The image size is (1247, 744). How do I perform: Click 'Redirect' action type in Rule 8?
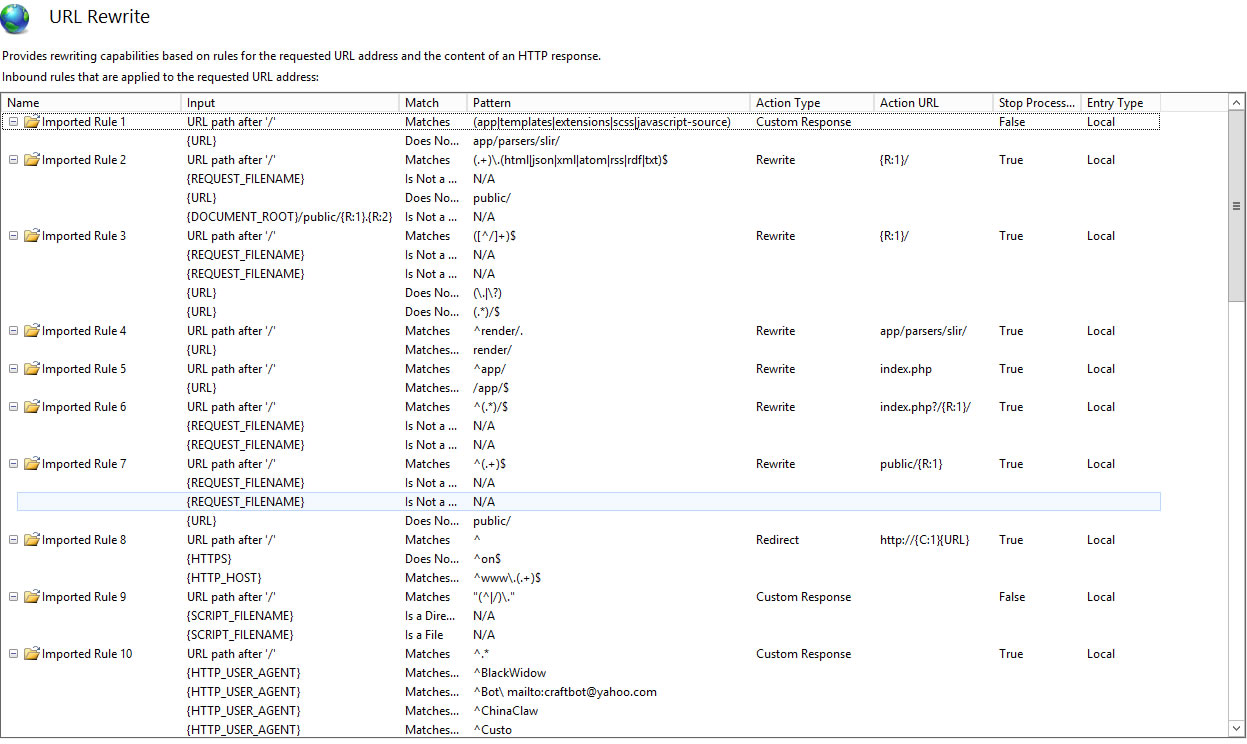(777, 540)
